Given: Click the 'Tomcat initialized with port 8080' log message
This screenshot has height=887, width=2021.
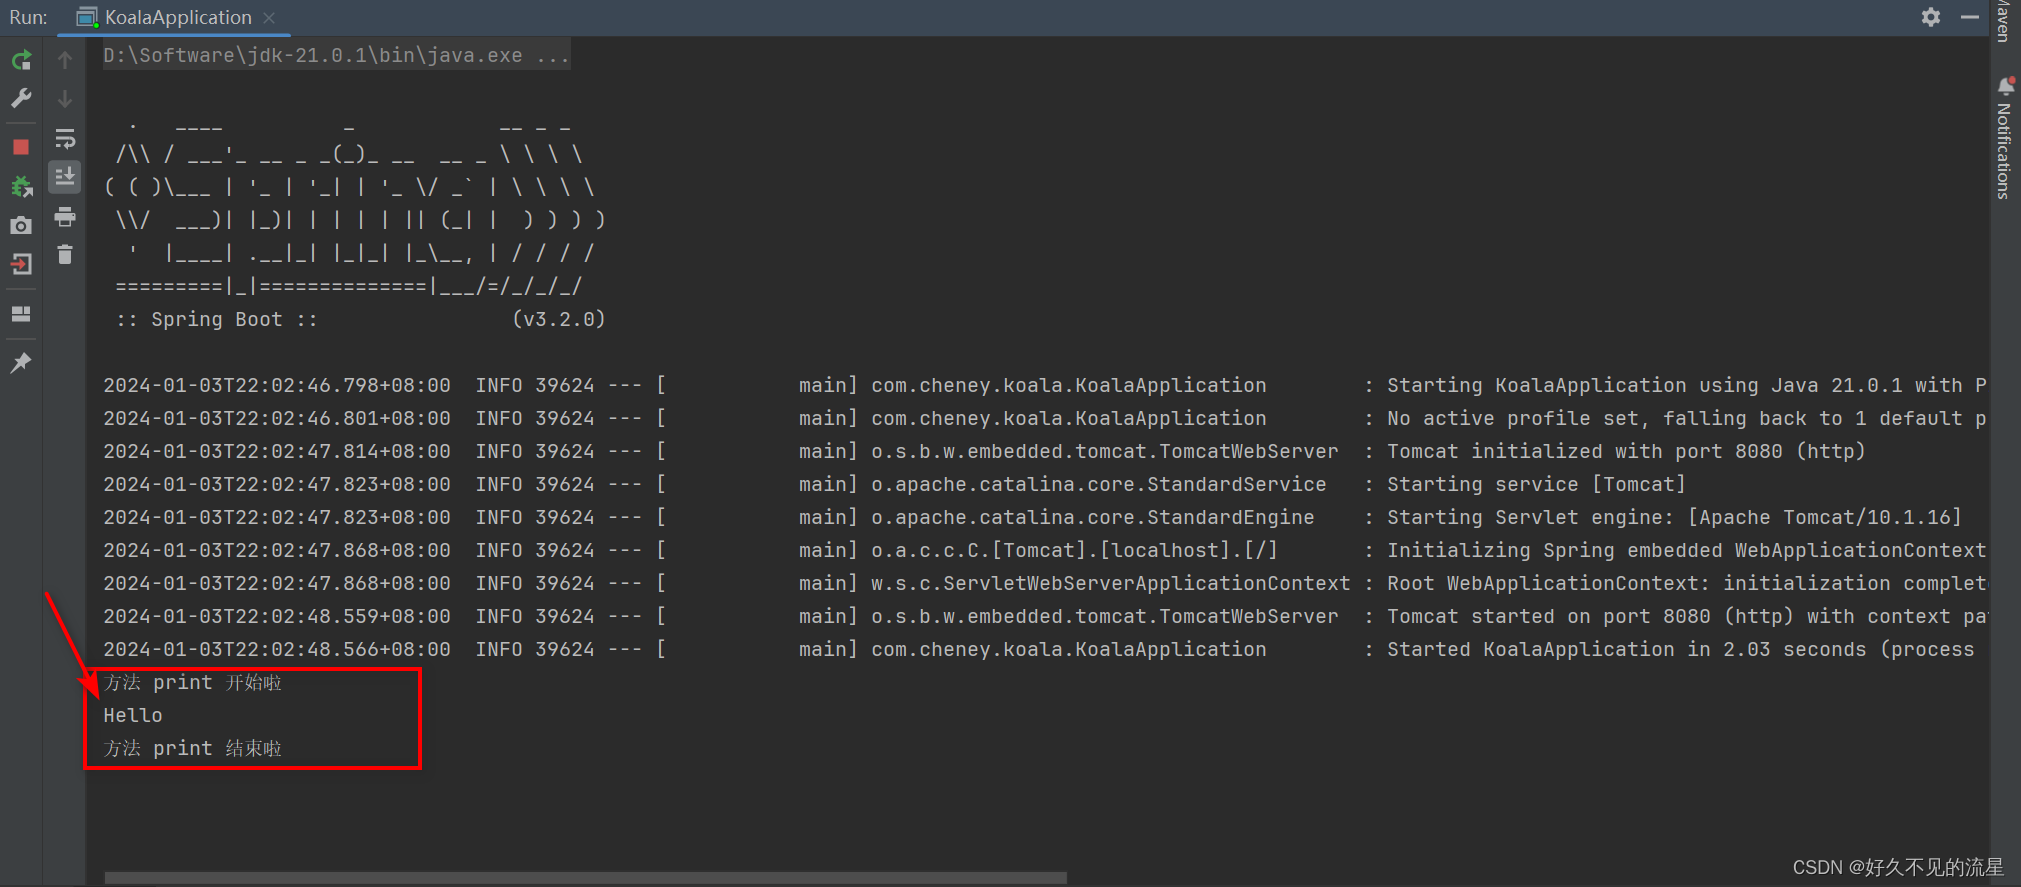Looking at the screenshot, I should pos(1626,451).
